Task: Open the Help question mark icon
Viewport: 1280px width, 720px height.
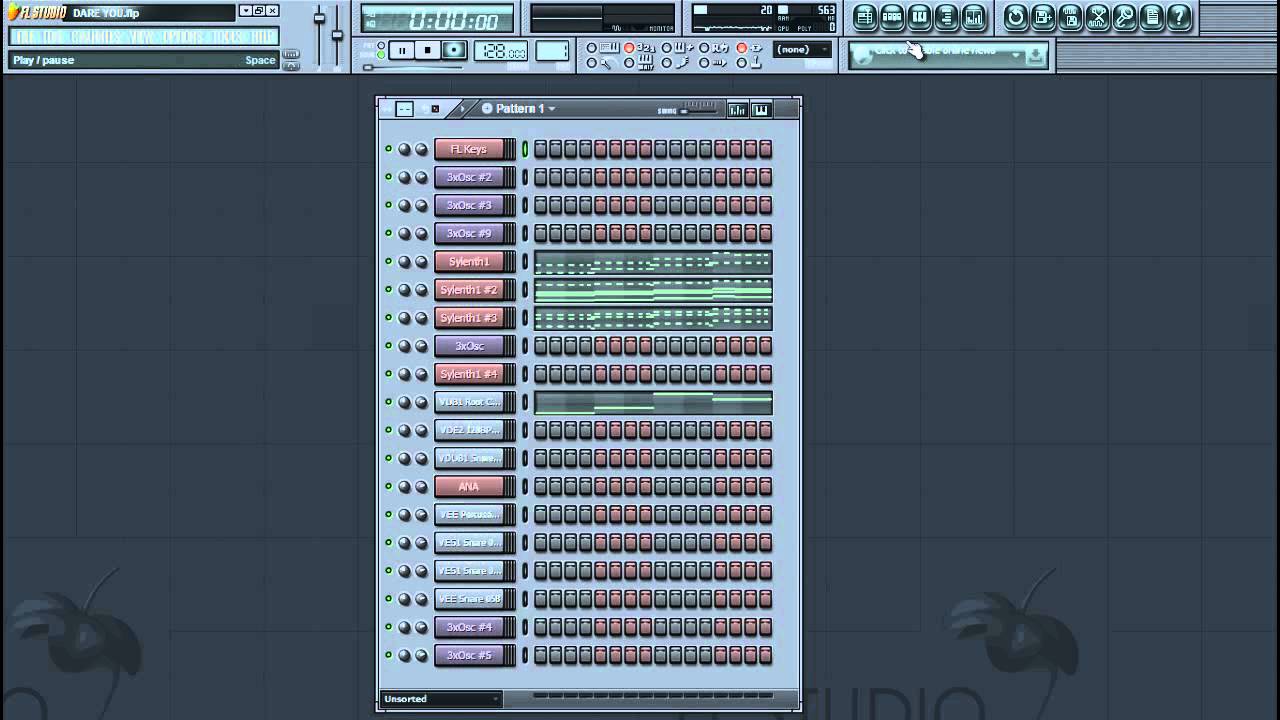Action: click(1179, 17)
